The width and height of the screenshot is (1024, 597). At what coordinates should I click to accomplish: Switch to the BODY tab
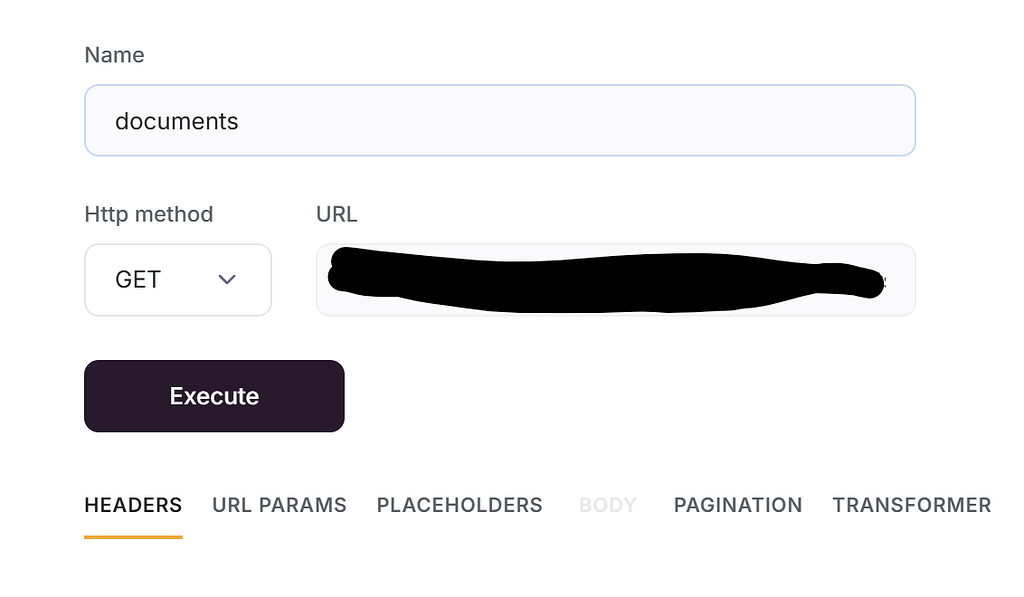[607, 505]
